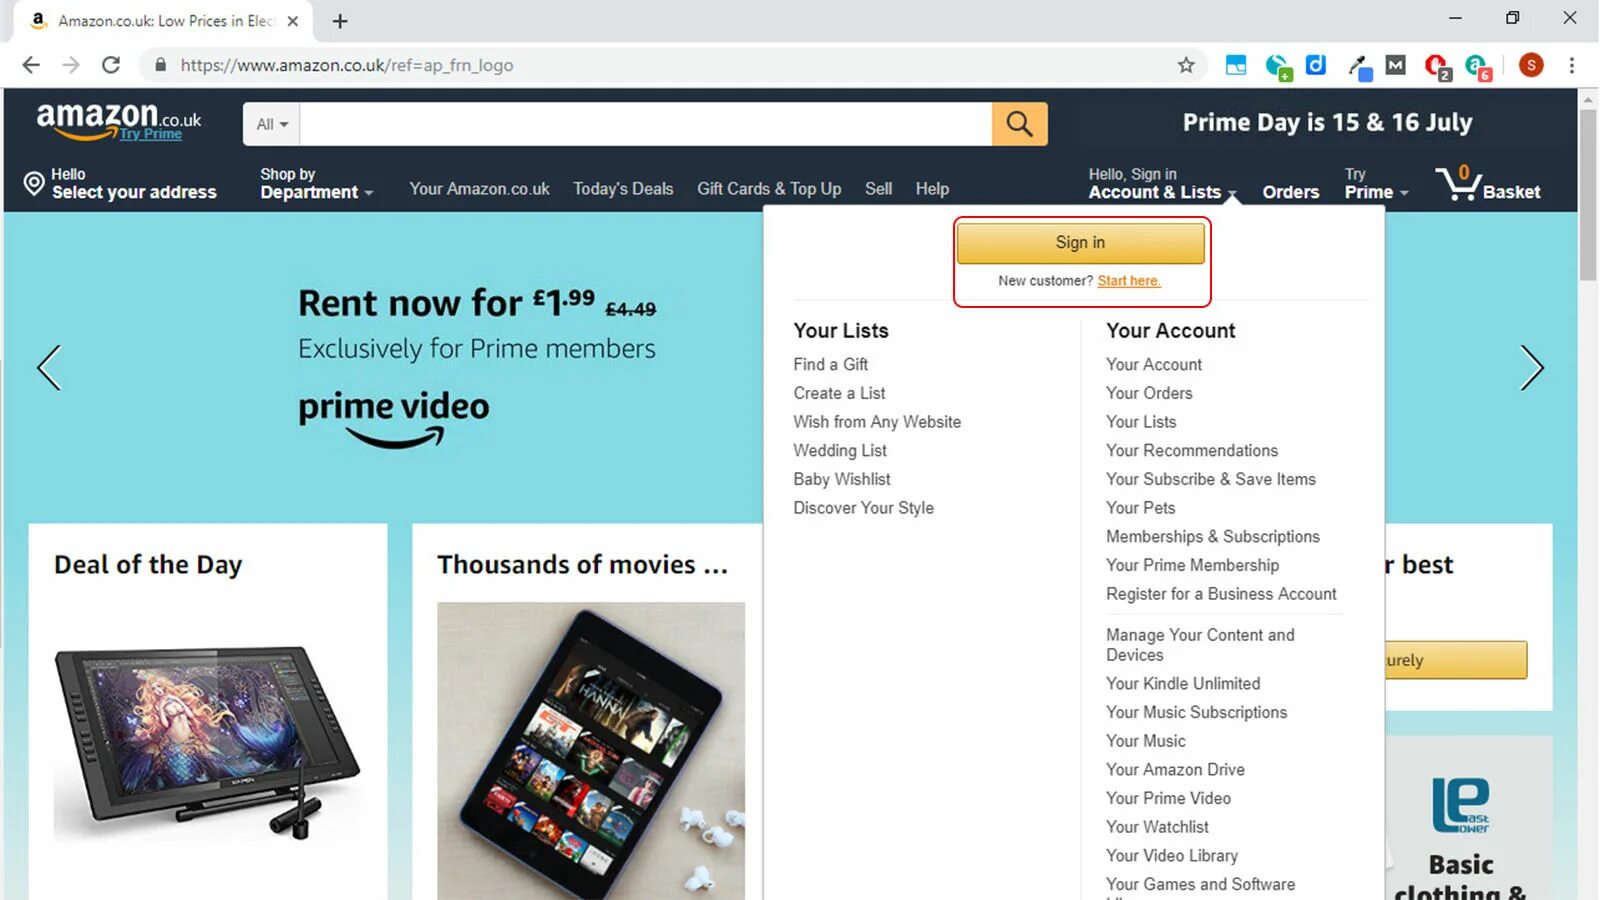1600x900 pixels.
Task: Click Sell in the navigation bar
Action: tap(878, 189)
